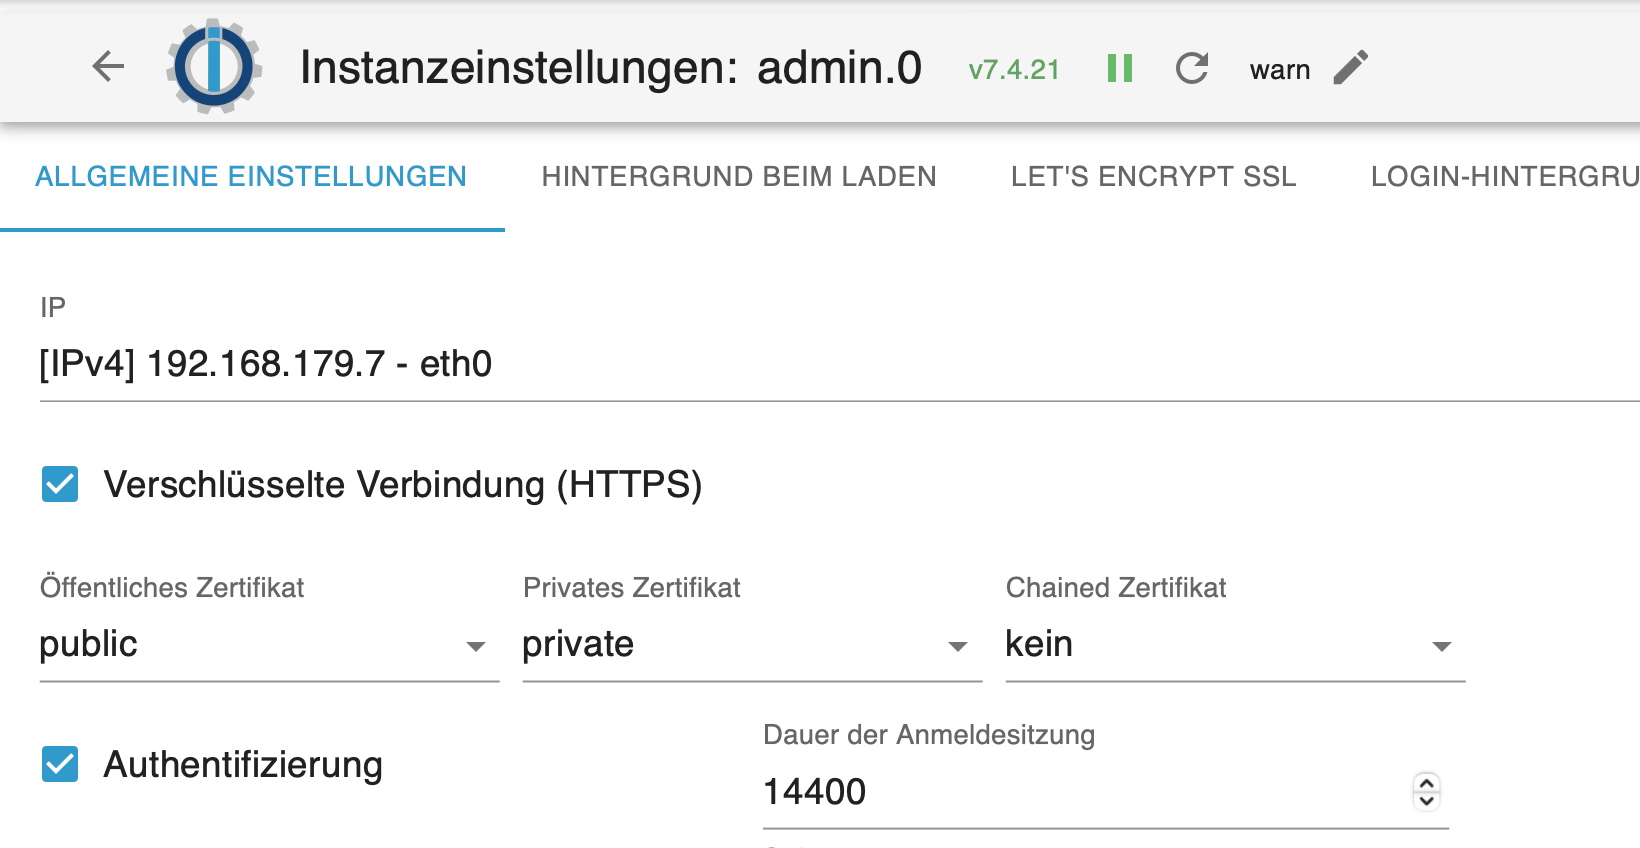Open the Let's Encrypt SSL tab
Image resolution: width=1640 pixels, height=848 pixels.
pos(1153,177)
